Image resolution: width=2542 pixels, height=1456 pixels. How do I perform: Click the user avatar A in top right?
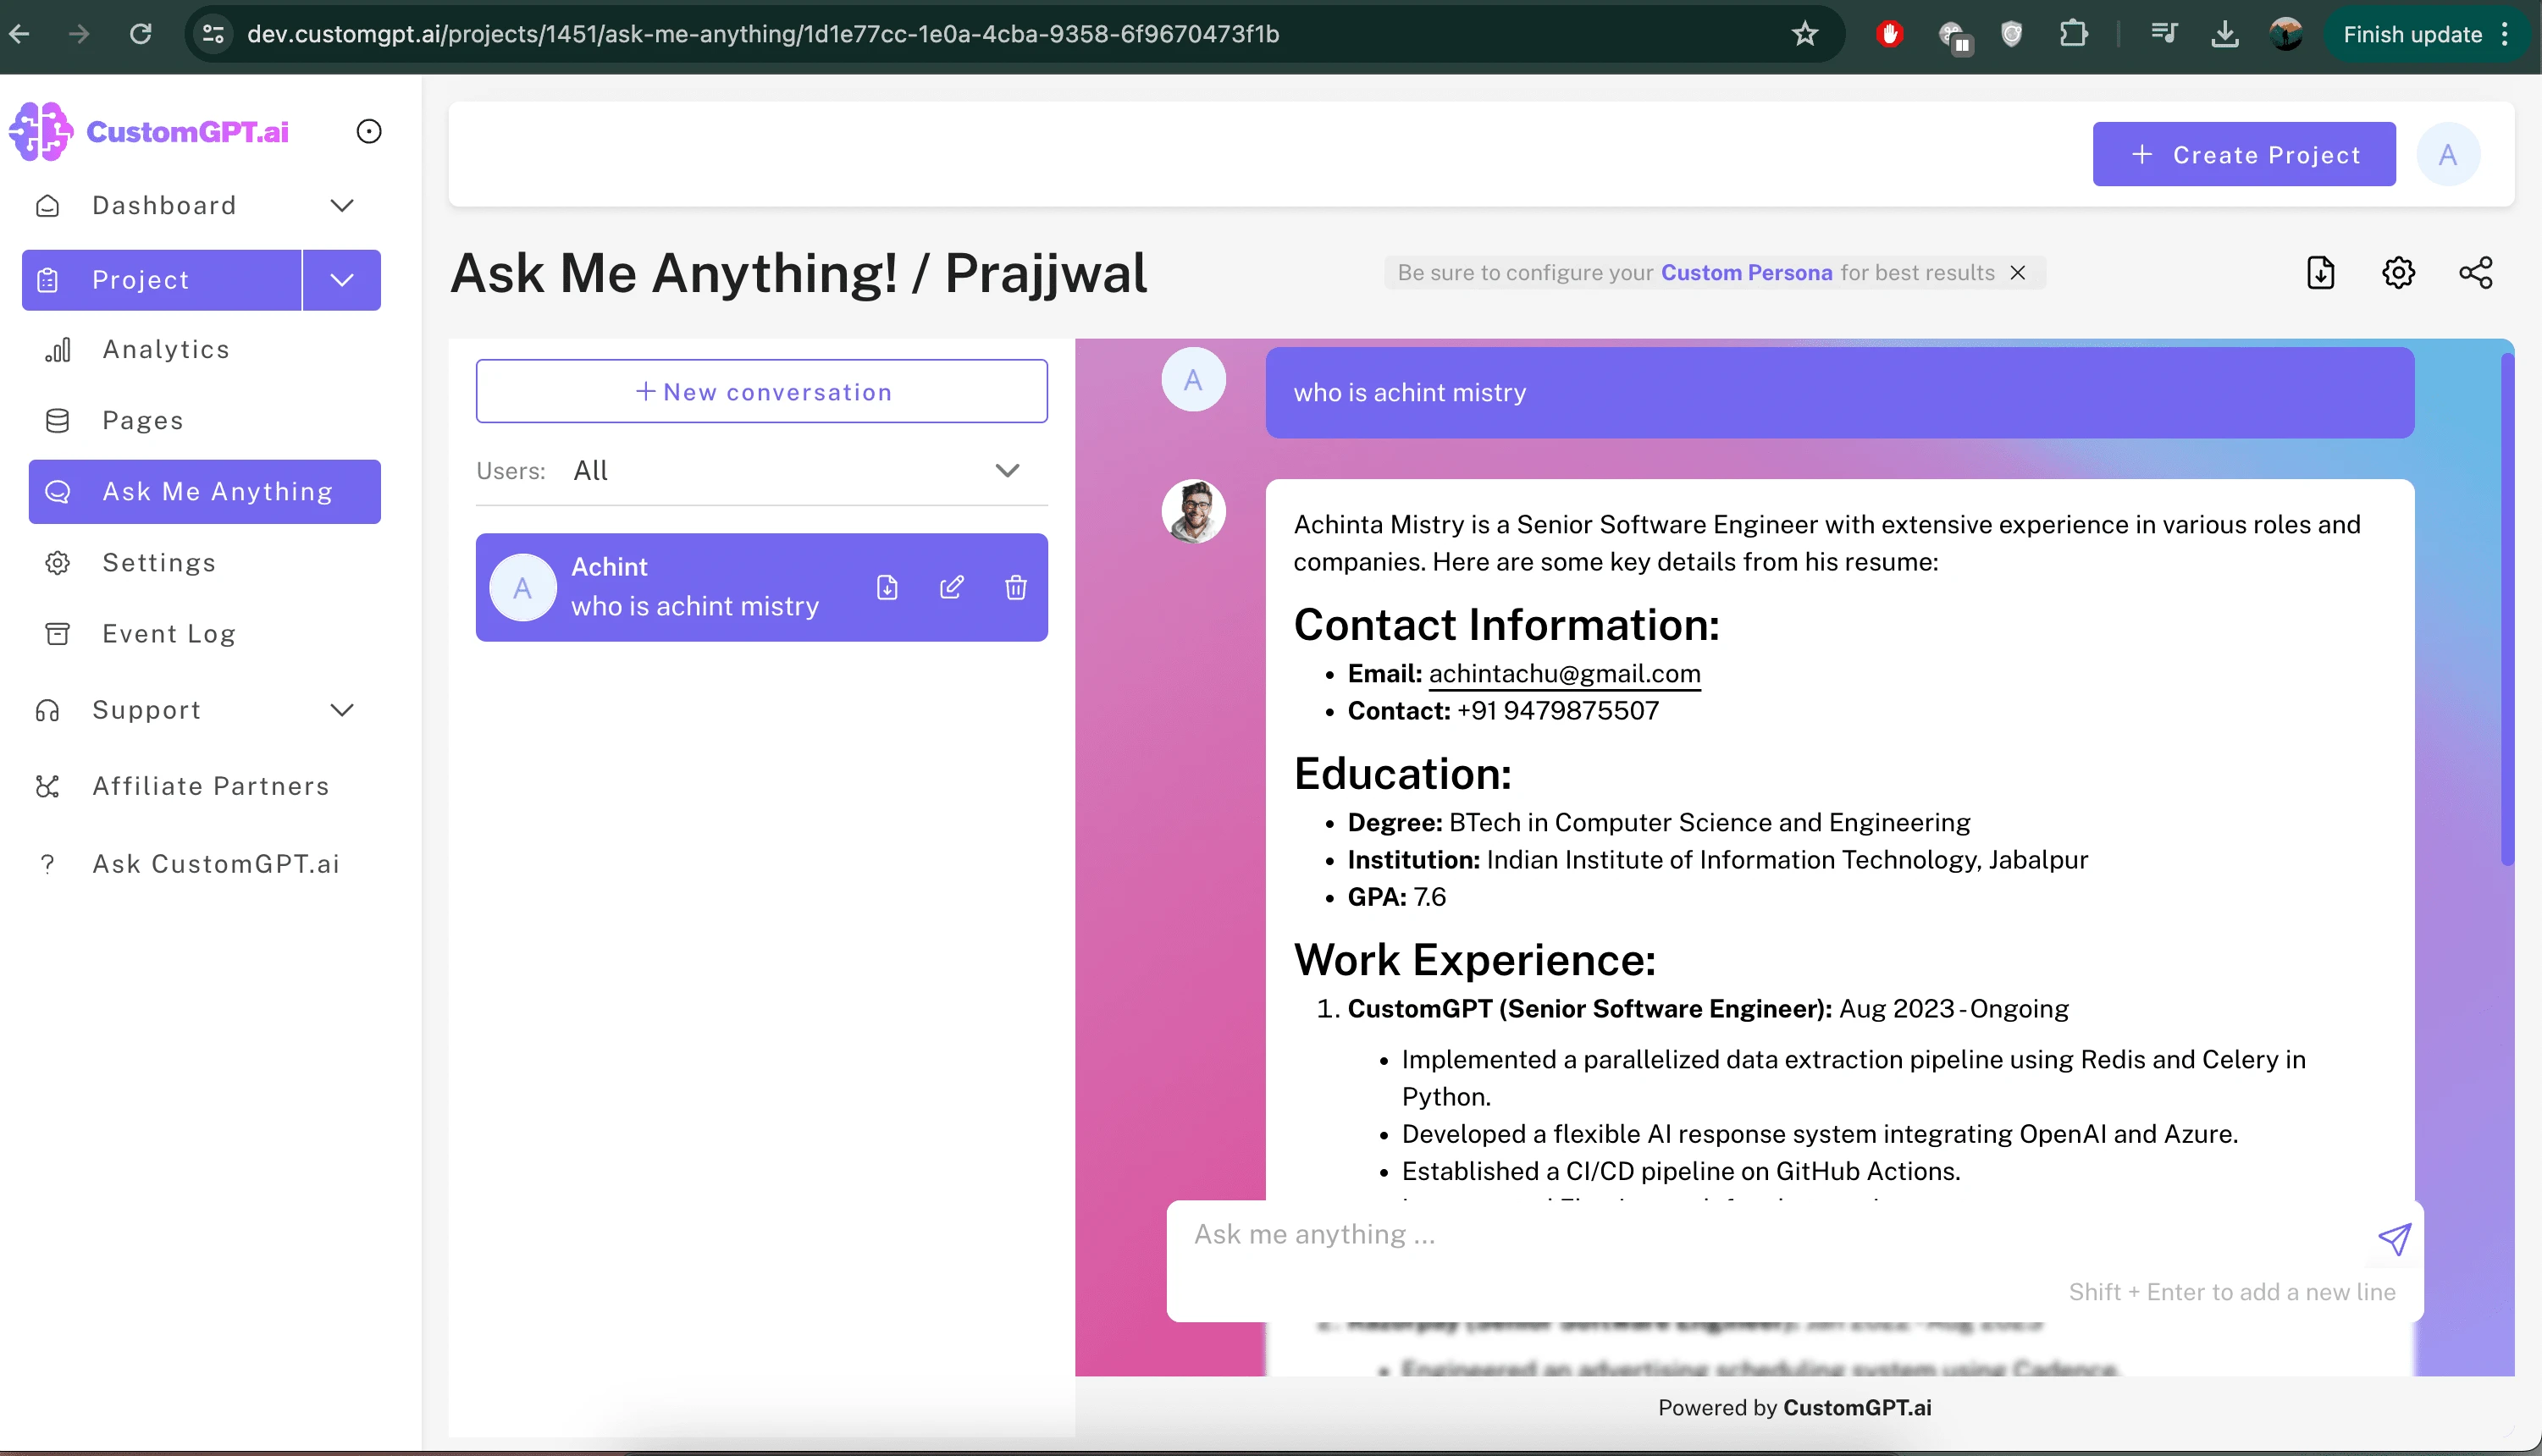2448,155
